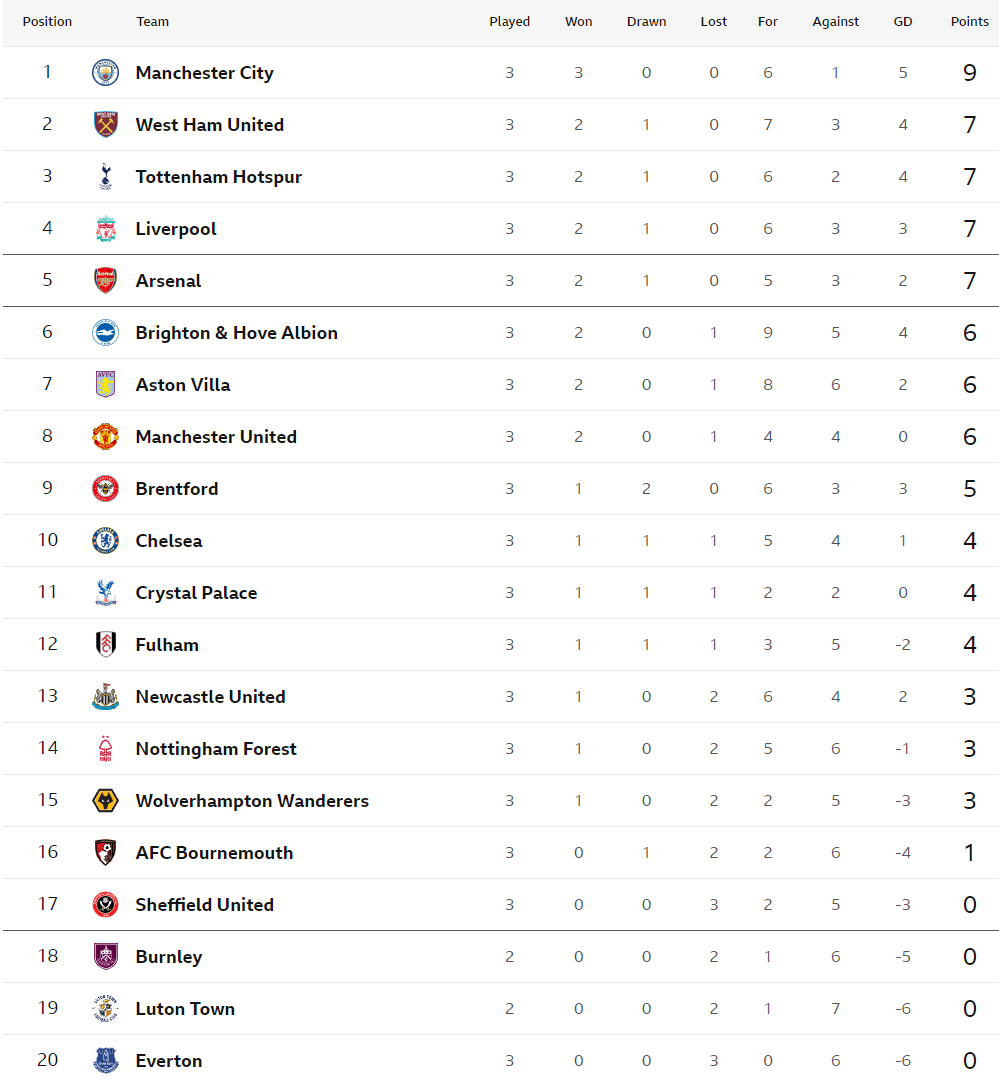Open the Chelsea team link
The width and height of the screenshot is (999, 1089).
tap(169, 541)
